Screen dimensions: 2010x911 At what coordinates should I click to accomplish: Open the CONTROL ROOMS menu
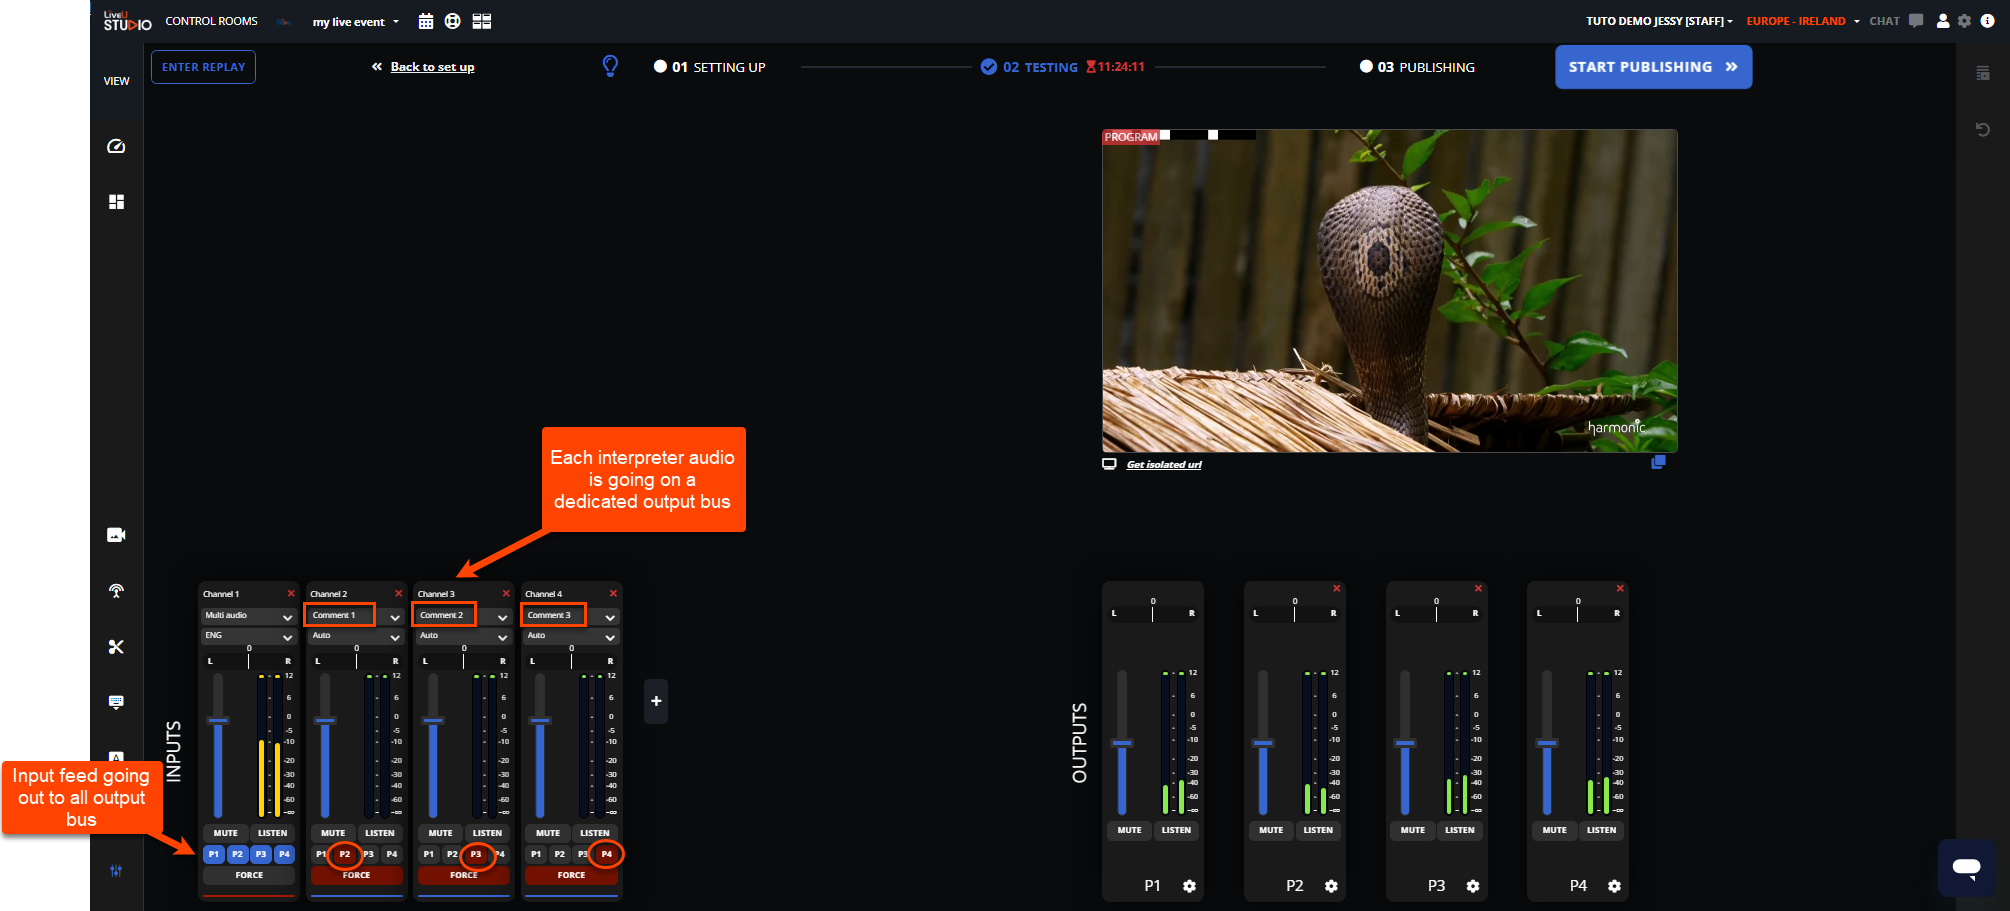pyautogui.click(x=211, y=21)
